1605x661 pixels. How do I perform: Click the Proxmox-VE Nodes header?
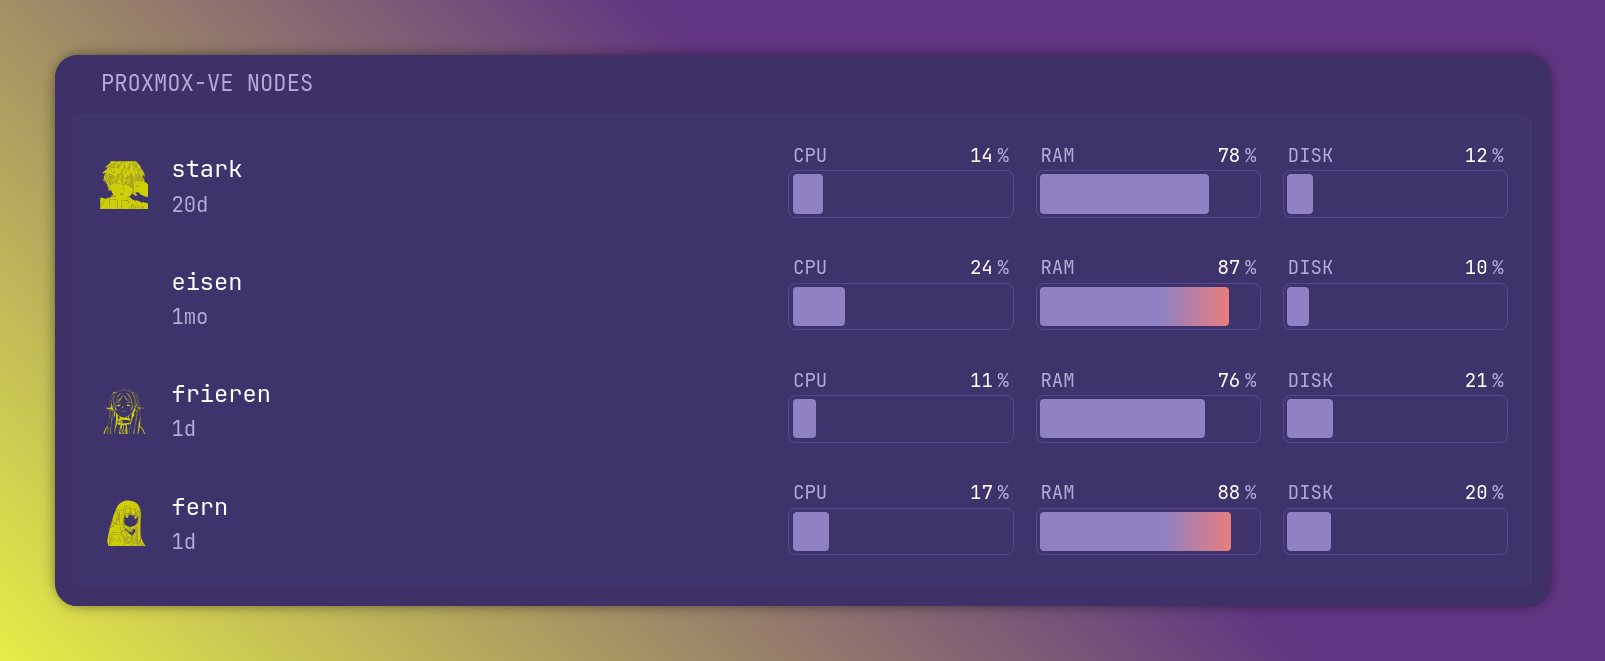207,83
